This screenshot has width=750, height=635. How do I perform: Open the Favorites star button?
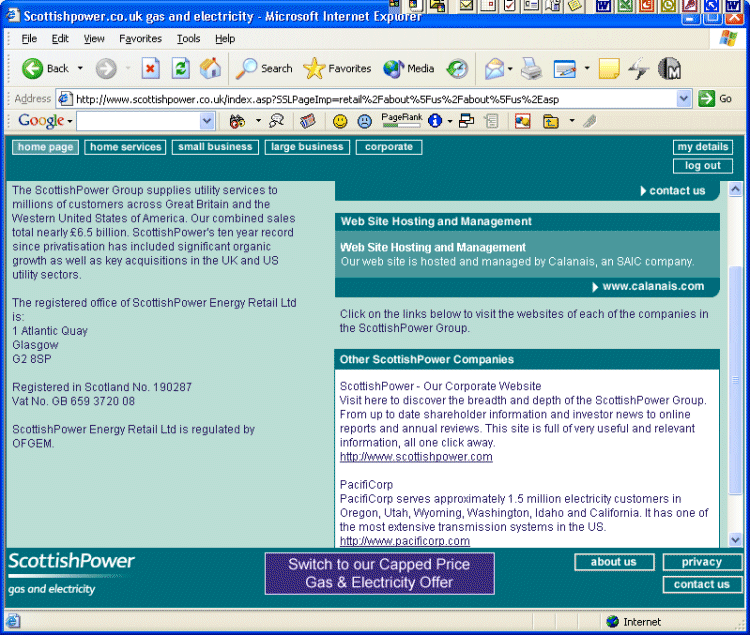337,69
